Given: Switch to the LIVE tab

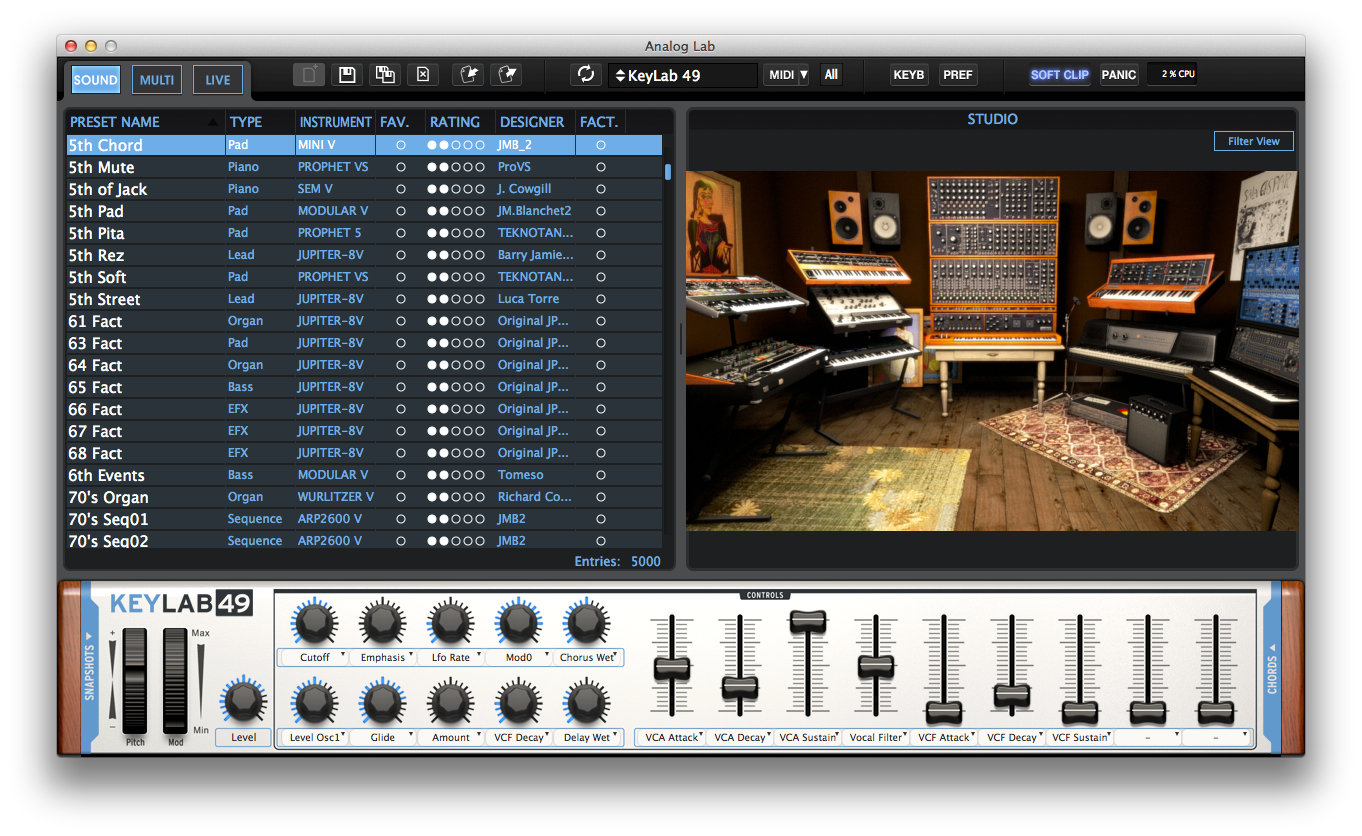Looking at the screenshot, I should tap(218, 80).
